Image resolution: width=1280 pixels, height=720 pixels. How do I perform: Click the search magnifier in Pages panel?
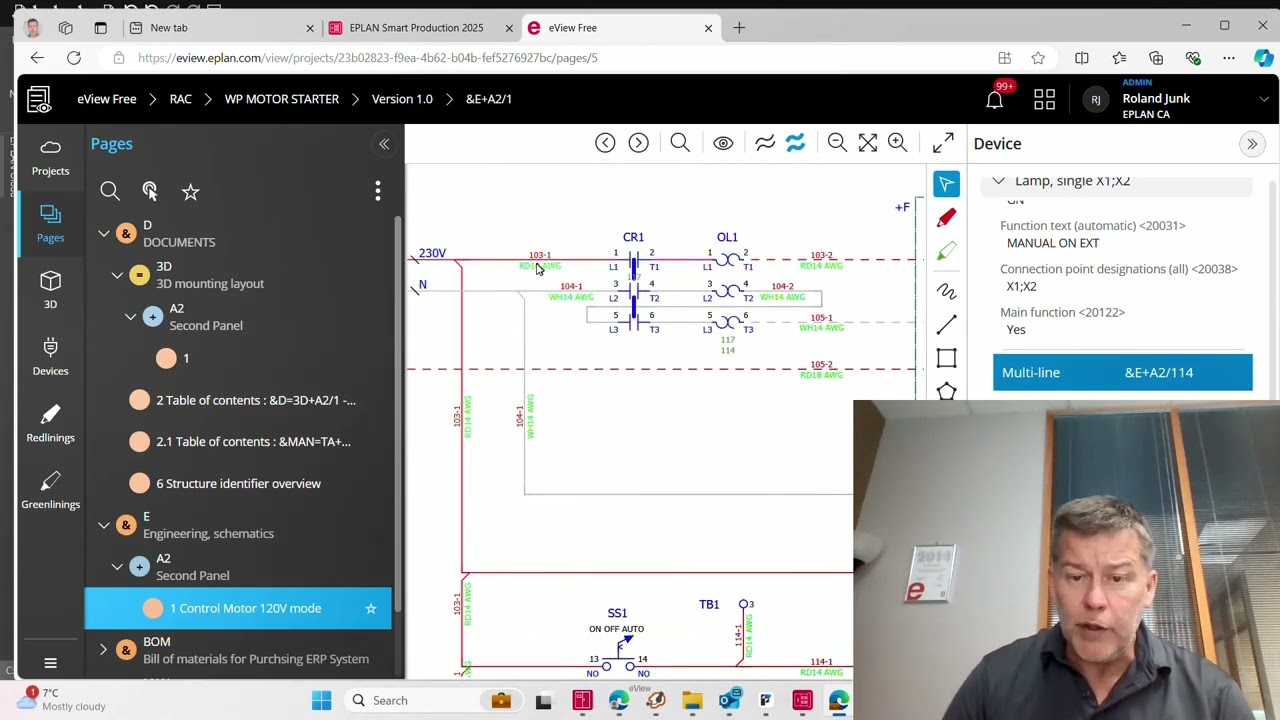[x=110, y=191]
